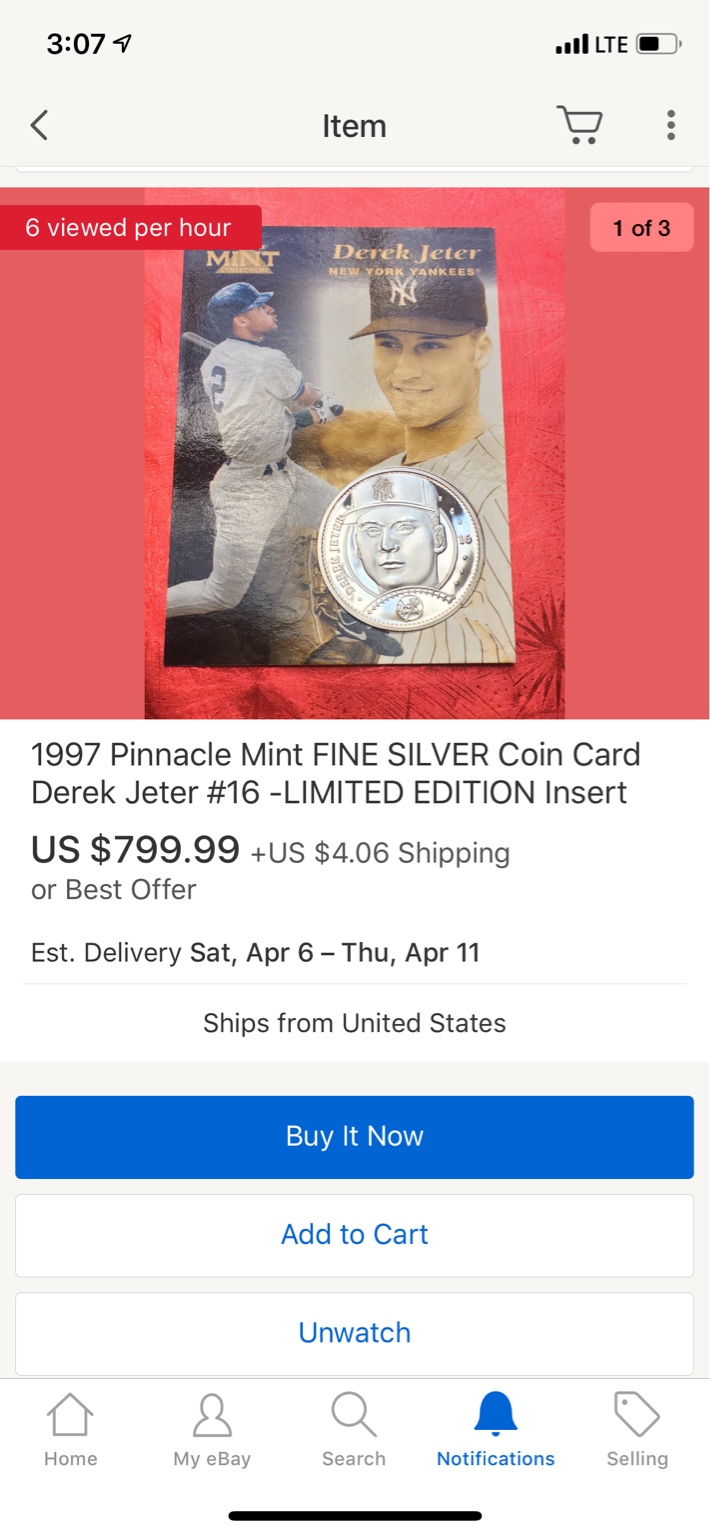Tap the Selling tag icon
710x1536 pixels.
coord(637,1416)
